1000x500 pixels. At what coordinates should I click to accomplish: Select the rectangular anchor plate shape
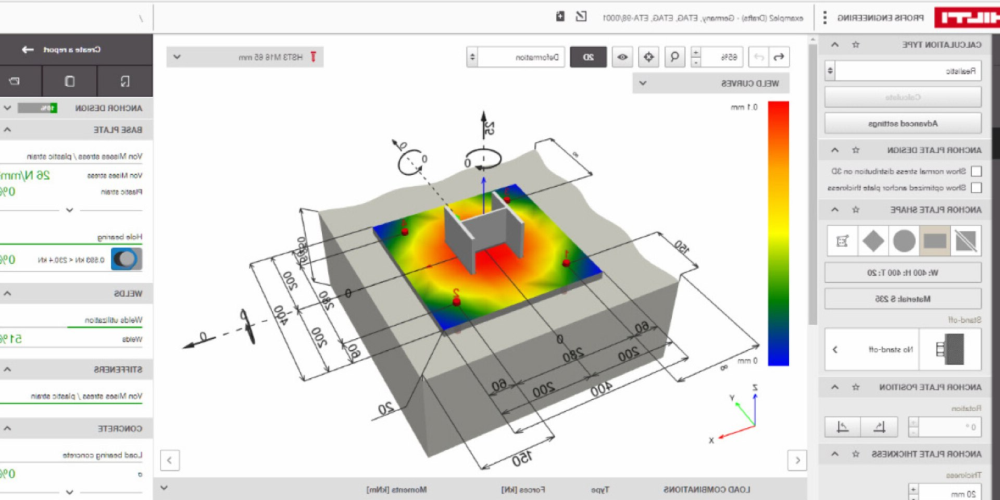937,241
